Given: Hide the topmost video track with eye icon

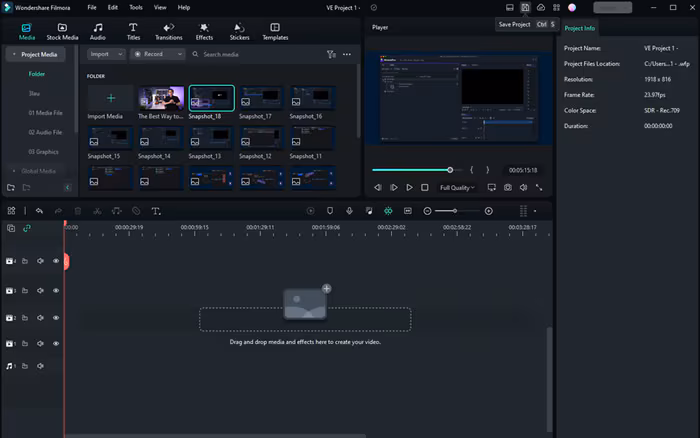Looking at the screenshot, I should pos(56,261).
